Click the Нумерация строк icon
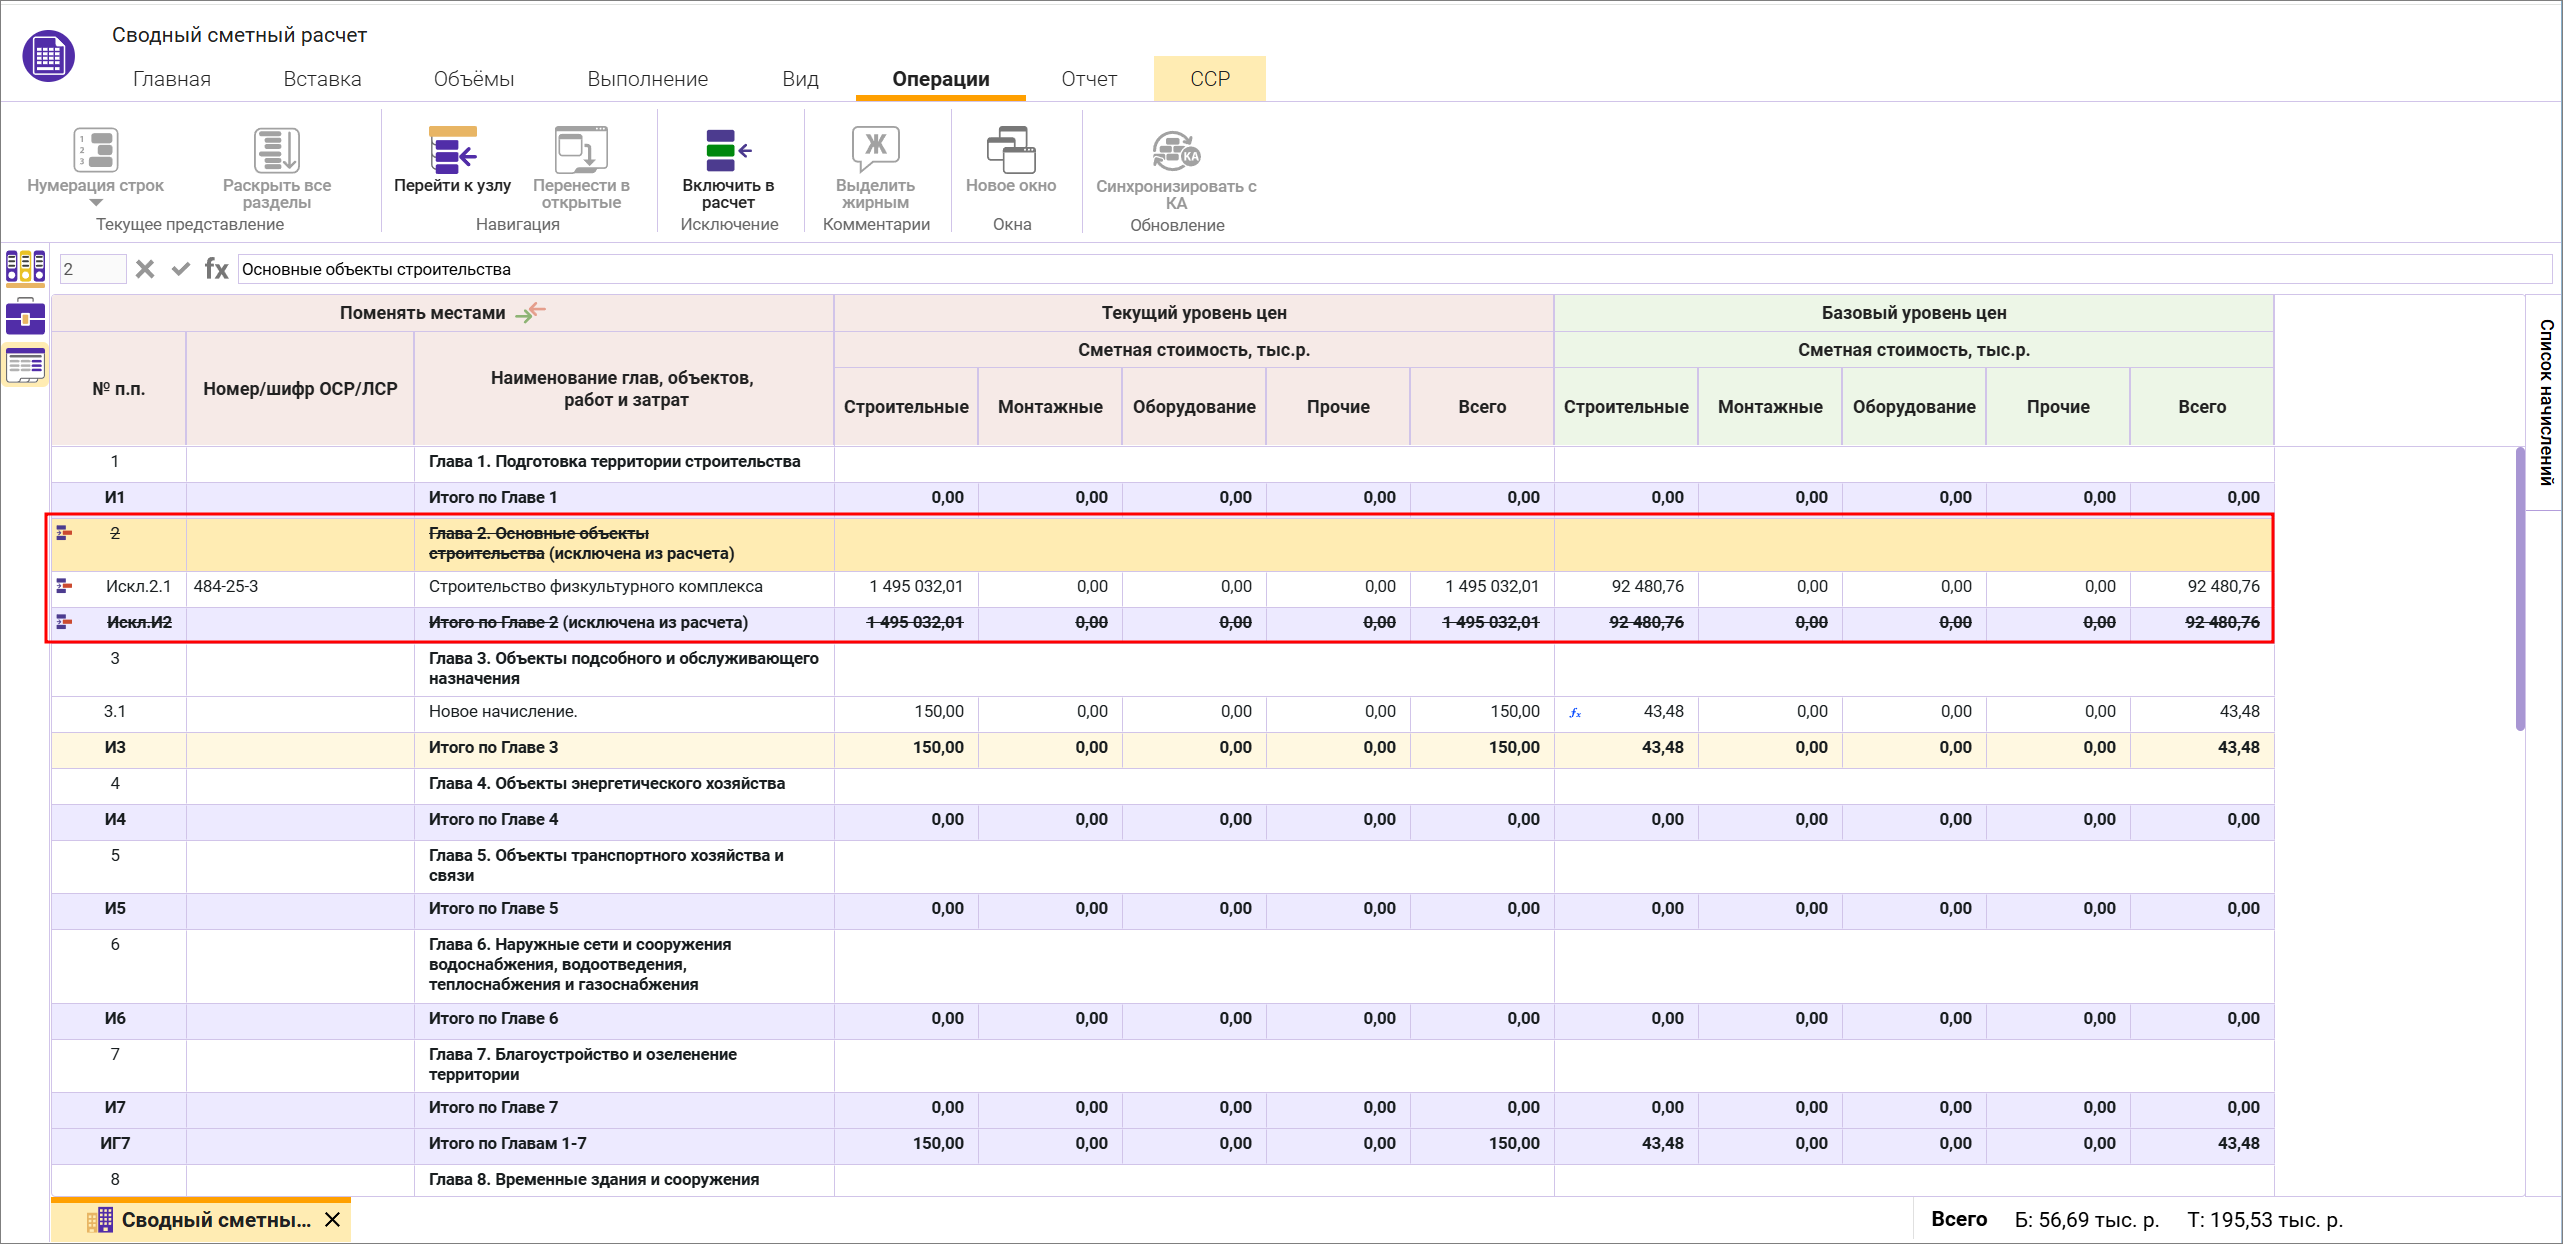Screen dimensions: 2563x1244 (96, 150)
